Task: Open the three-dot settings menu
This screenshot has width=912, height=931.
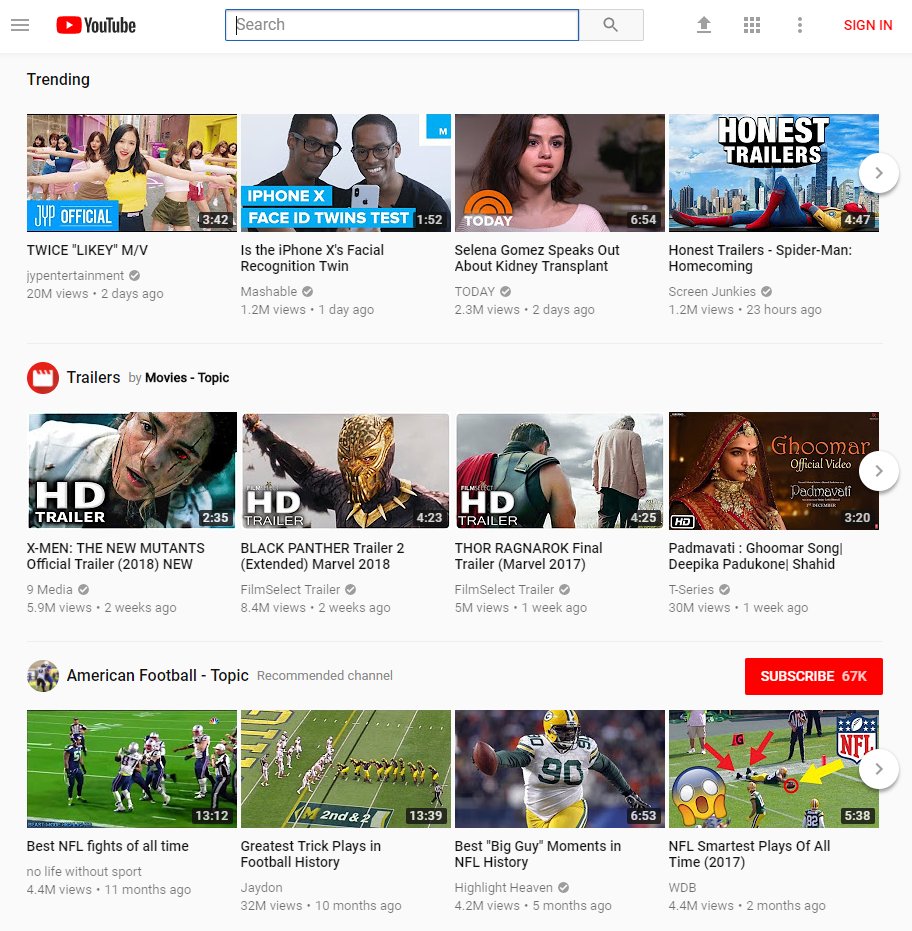Action: click(x=800, y=25)
